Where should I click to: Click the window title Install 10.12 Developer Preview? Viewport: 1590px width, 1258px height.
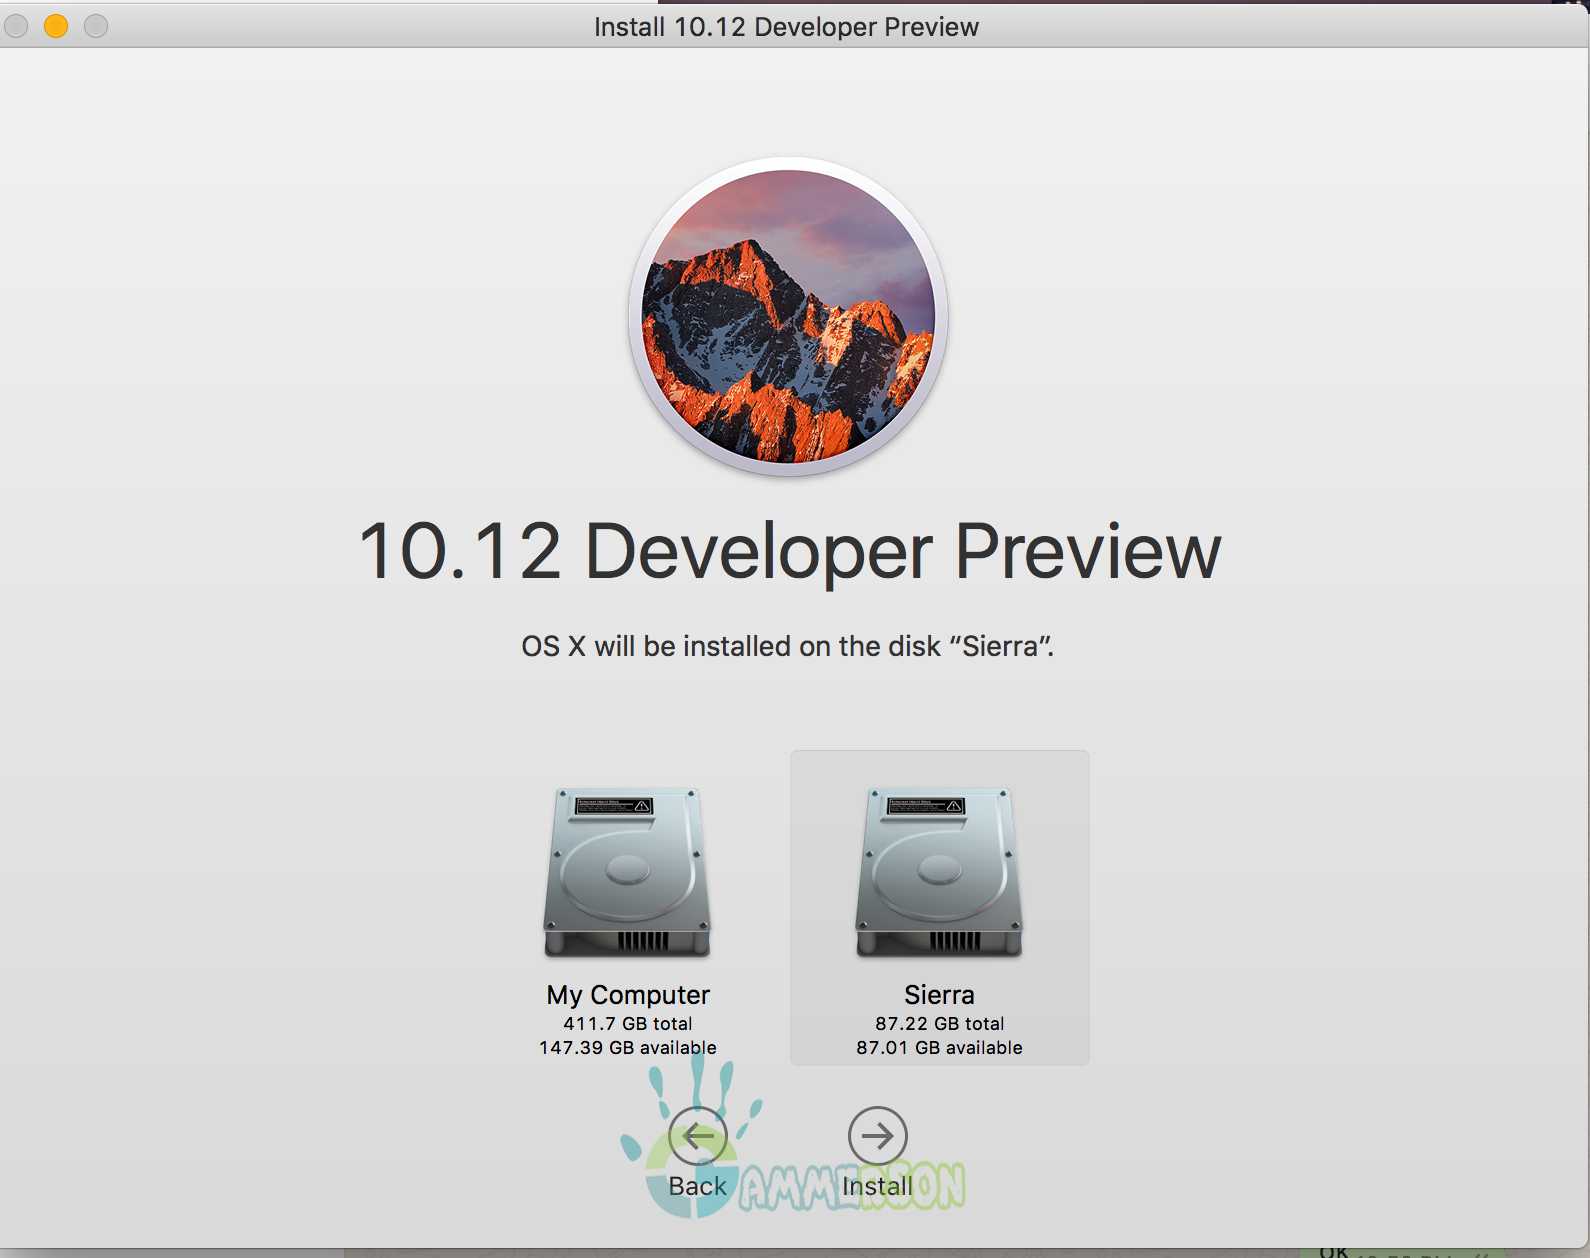[786, 27]
